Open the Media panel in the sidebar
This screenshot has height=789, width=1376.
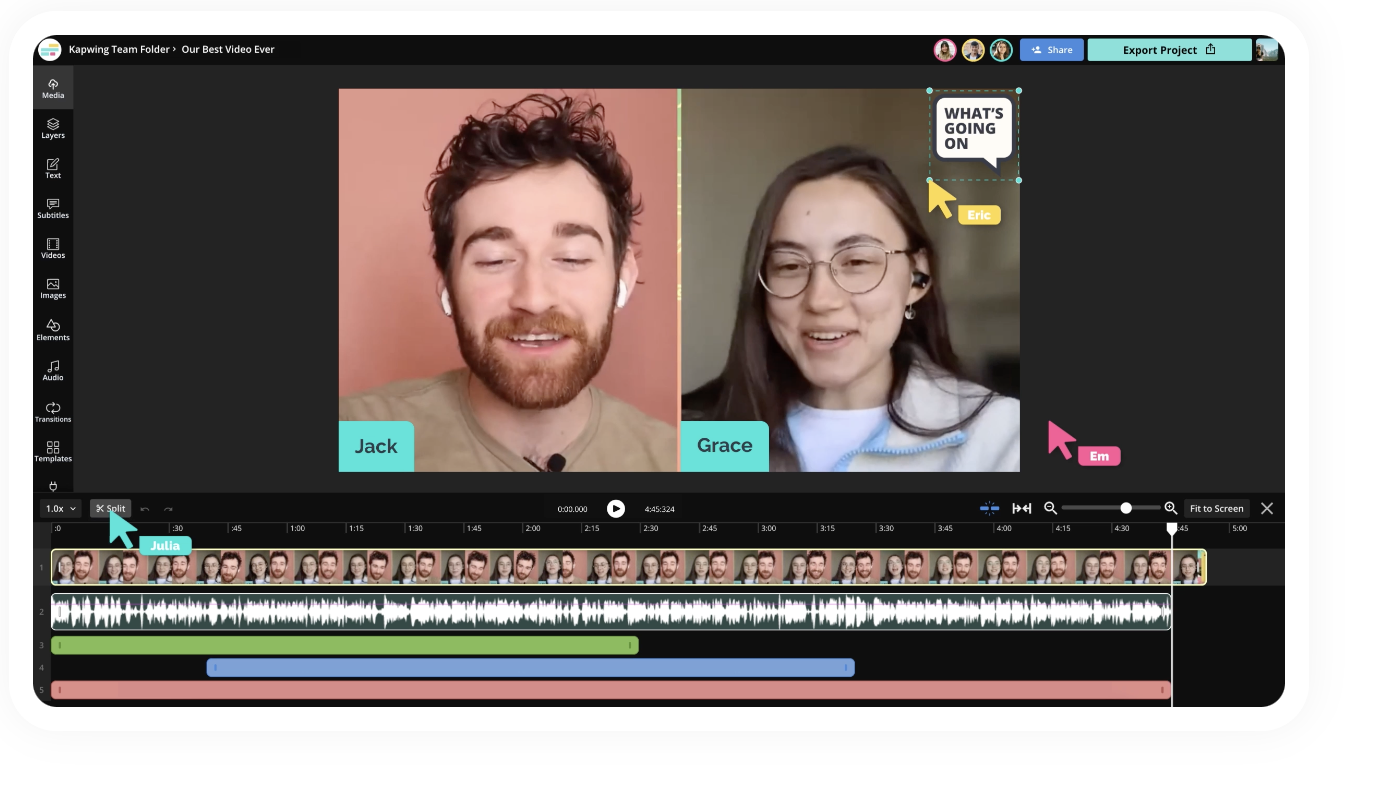(x=53, y=88)
